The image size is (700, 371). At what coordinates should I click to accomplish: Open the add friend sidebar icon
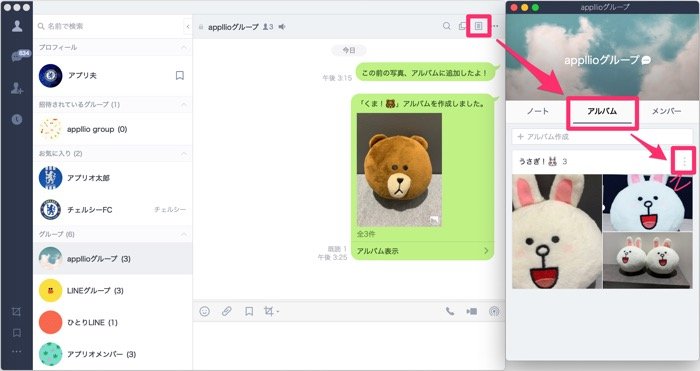pos(17,88)
